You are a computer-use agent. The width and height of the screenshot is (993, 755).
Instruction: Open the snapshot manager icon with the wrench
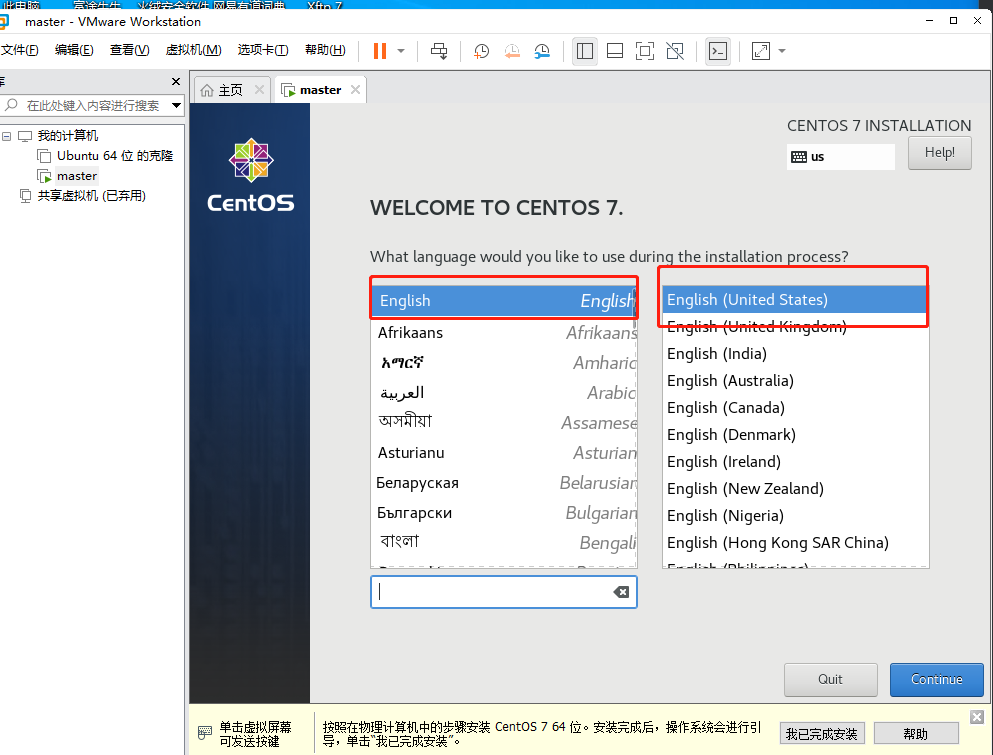tap(542, 51)
